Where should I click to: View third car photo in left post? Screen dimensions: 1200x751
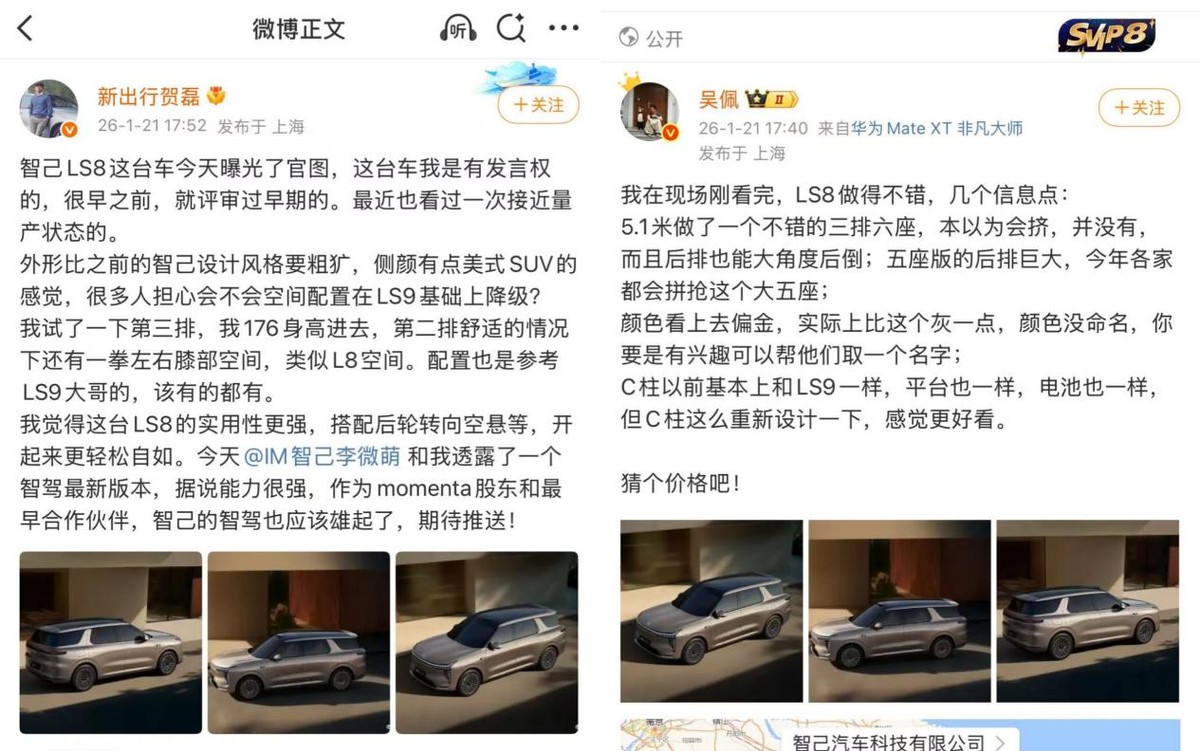point(487,642)
